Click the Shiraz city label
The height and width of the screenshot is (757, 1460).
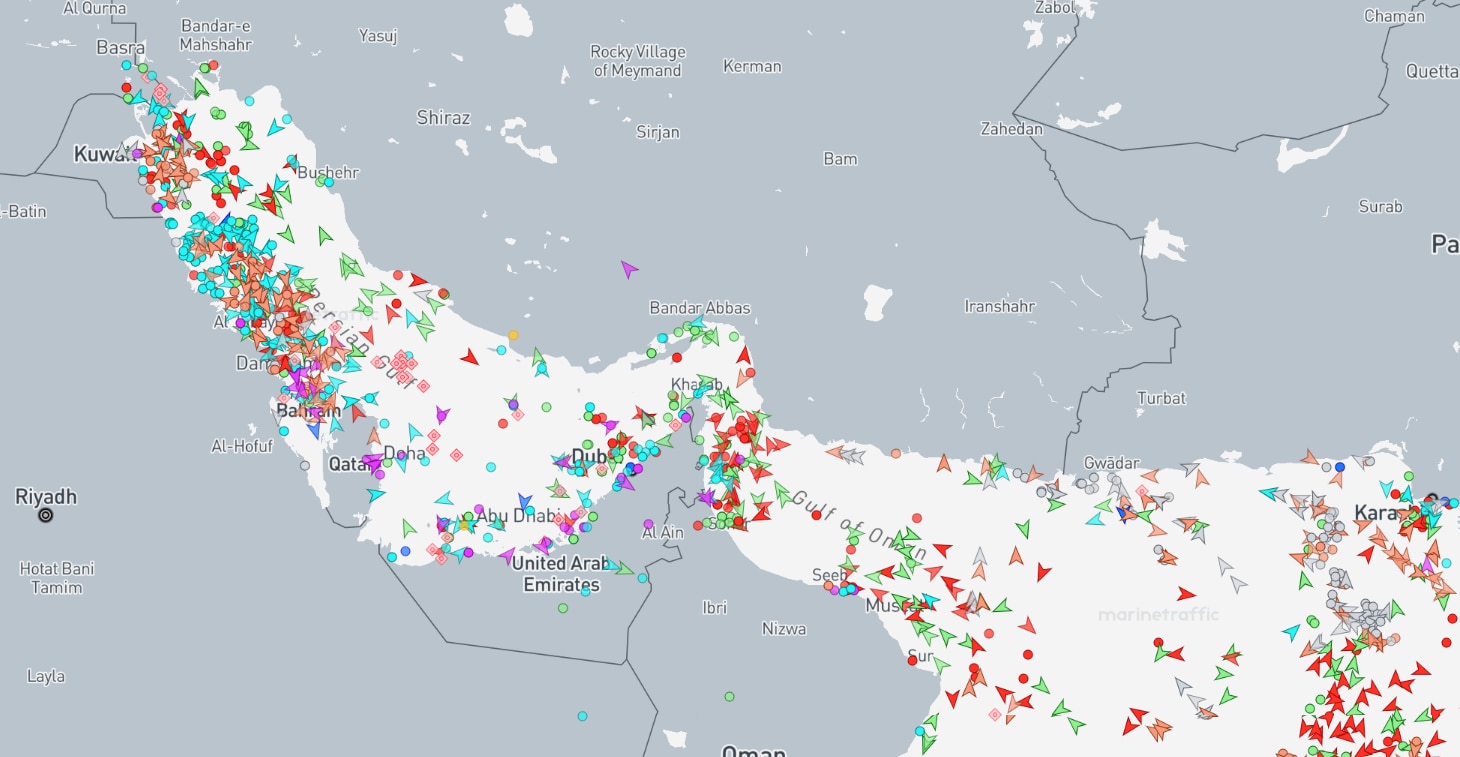tap(443, 118)
